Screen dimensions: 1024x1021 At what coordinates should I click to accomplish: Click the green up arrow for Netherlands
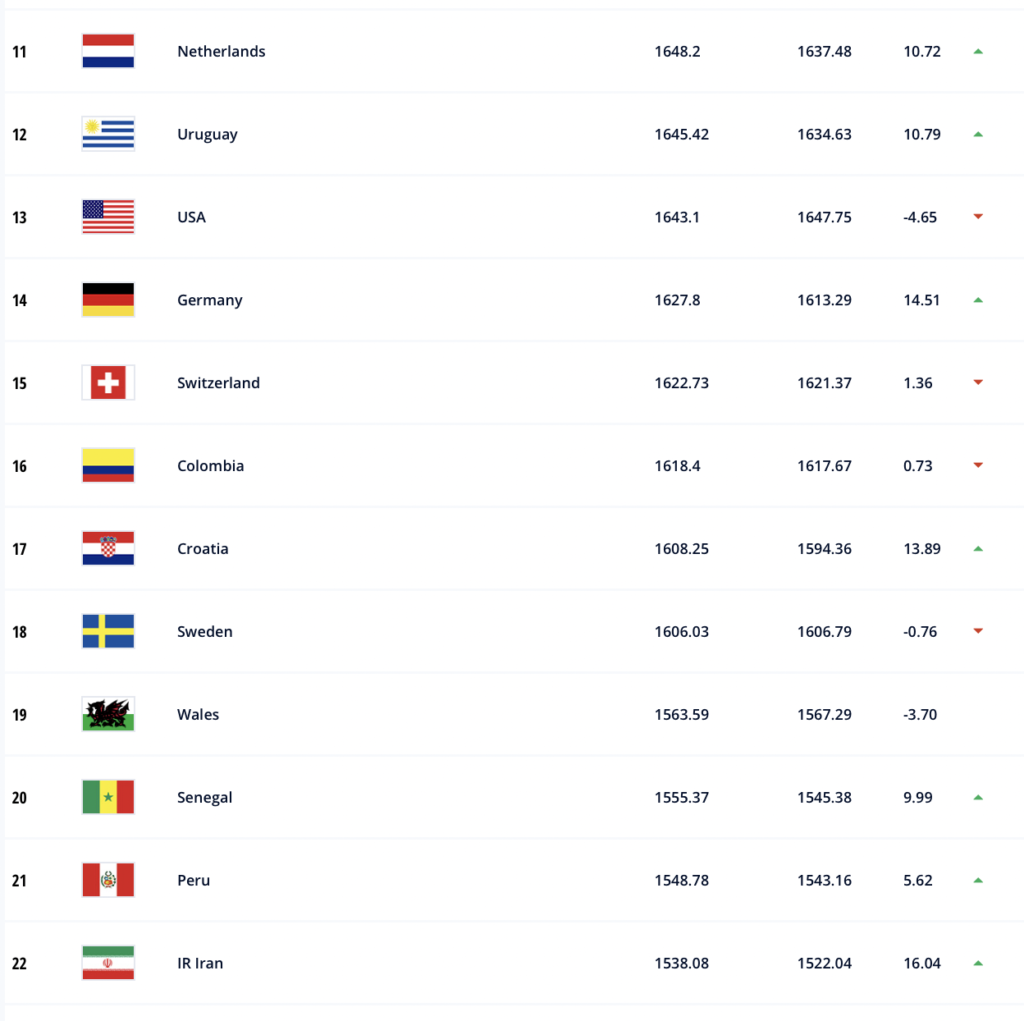tap(978, 51)
